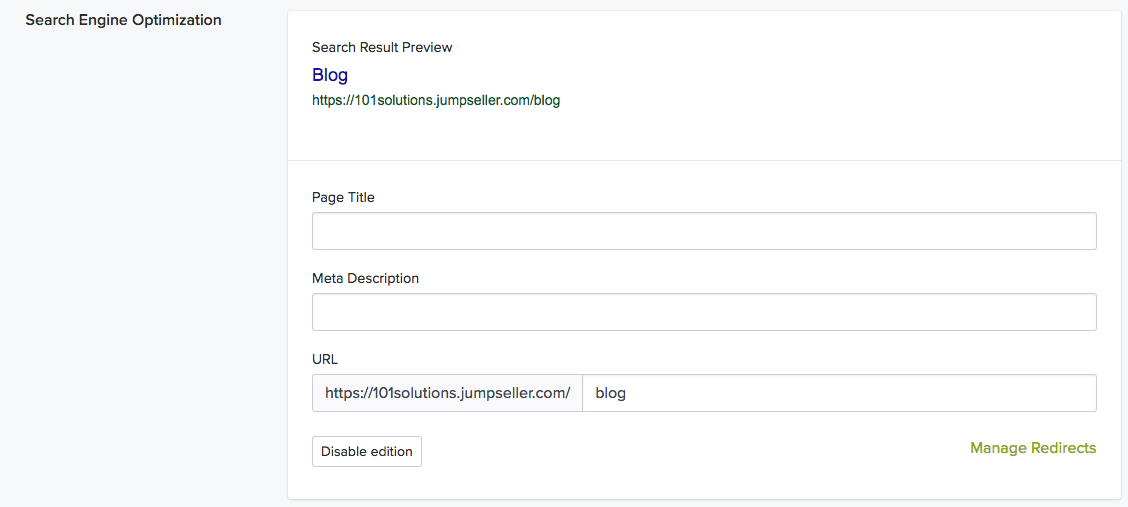Select the word 'blog' in the URL field
1128x507 pixels.
tap(610, 393)
